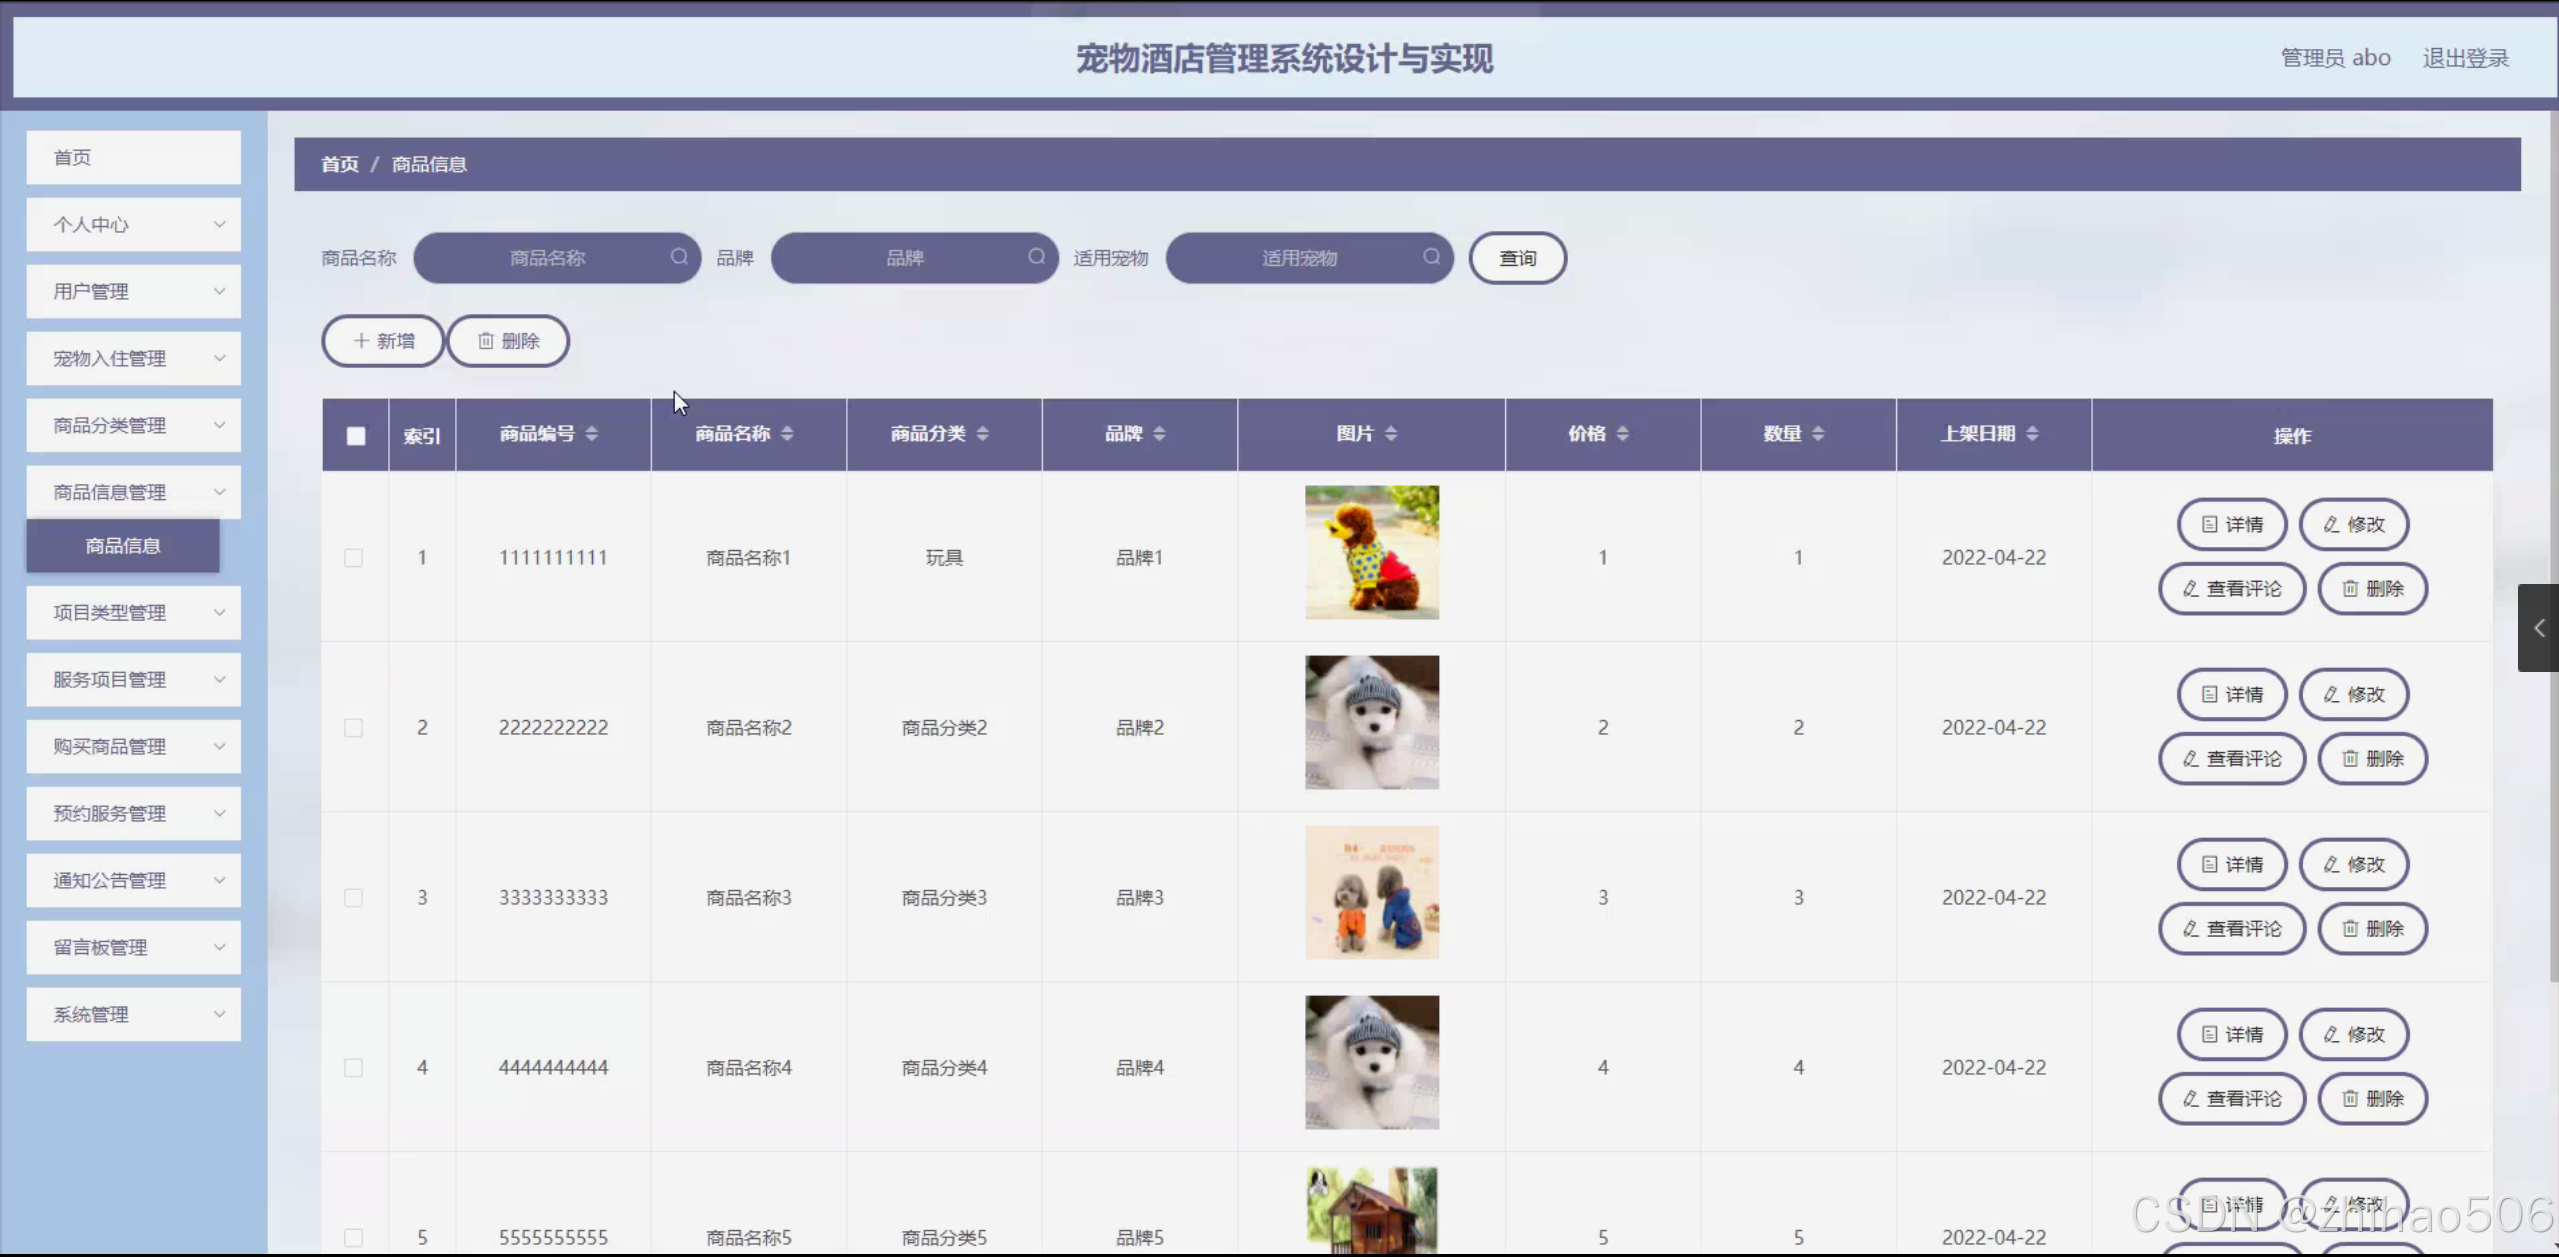Sort table by 价格 column arrows

1622,433
